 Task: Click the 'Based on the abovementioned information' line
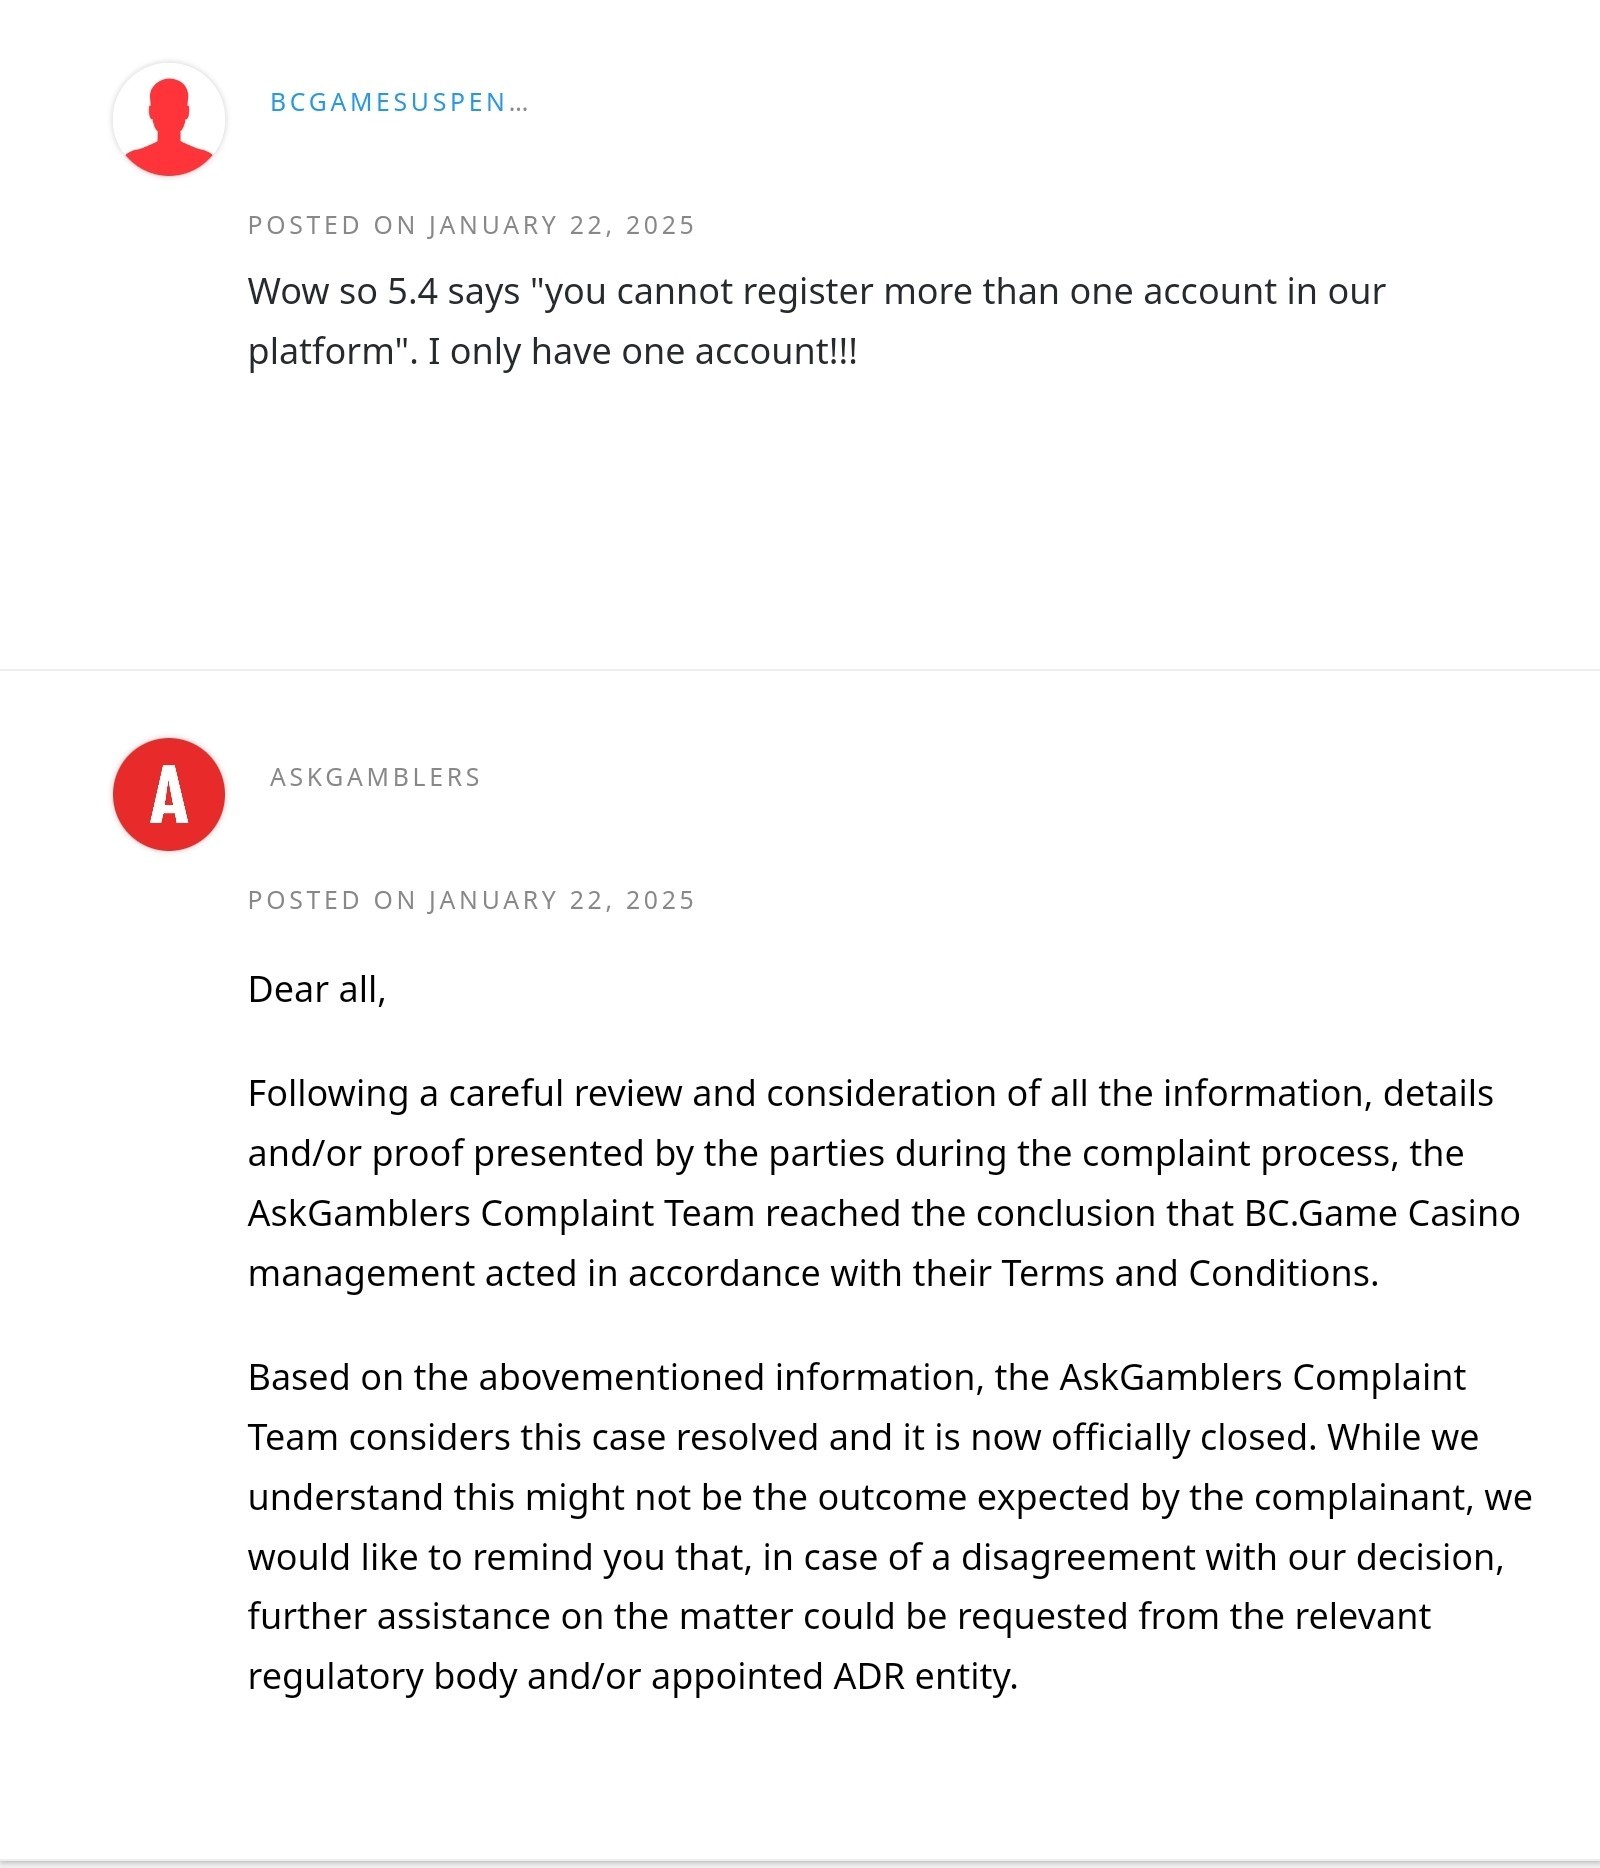[856, 1377]
